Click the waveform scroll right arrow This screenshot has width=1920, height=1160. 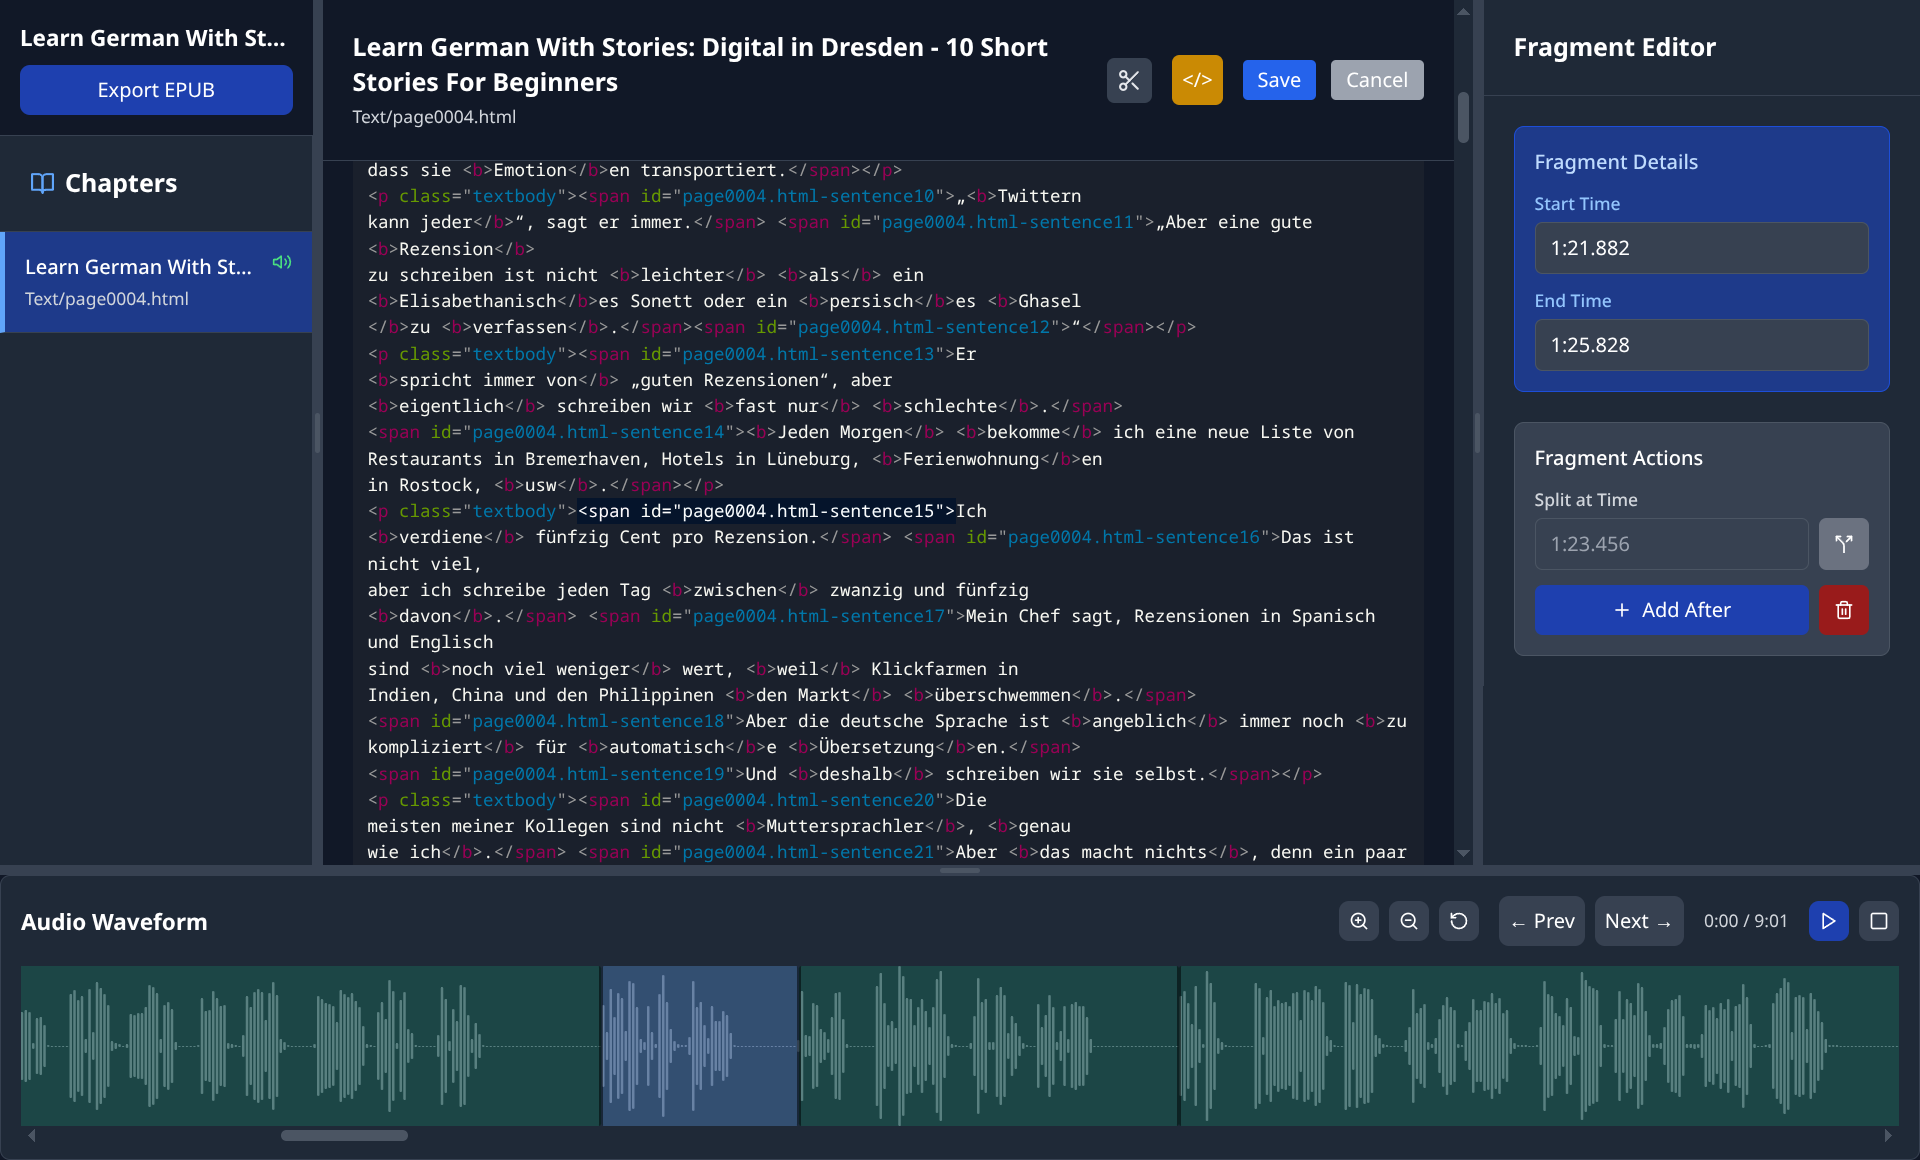(x=1888, y=1135)
